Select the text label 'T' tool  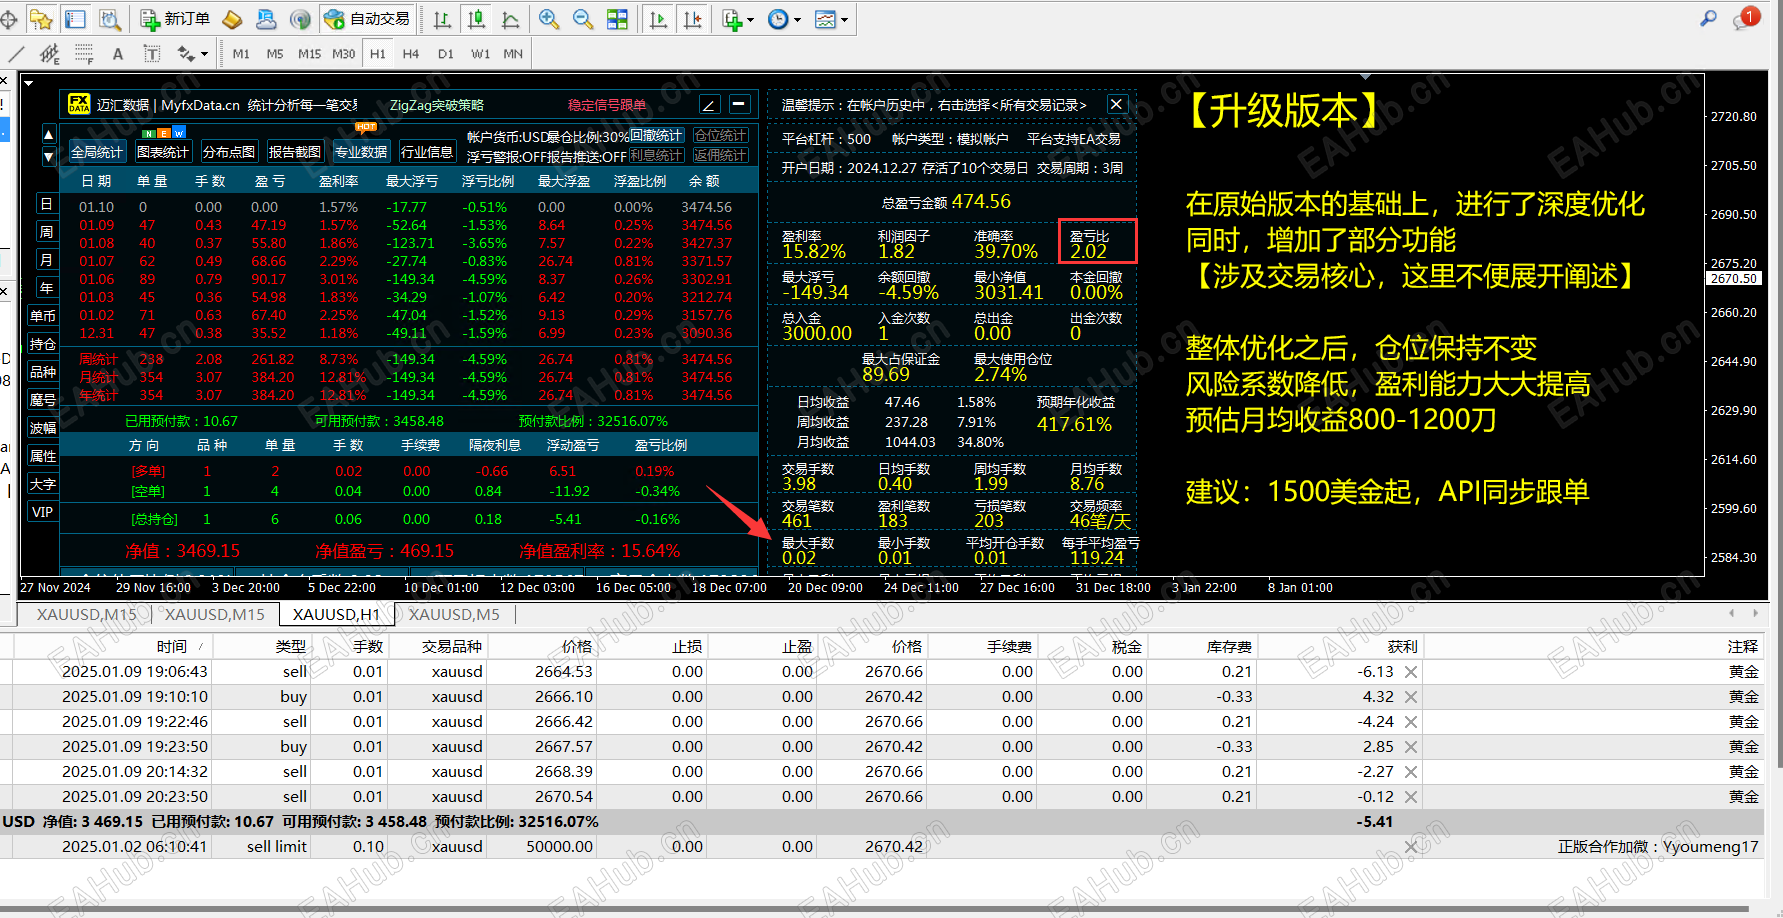click(x=151, y=53)
